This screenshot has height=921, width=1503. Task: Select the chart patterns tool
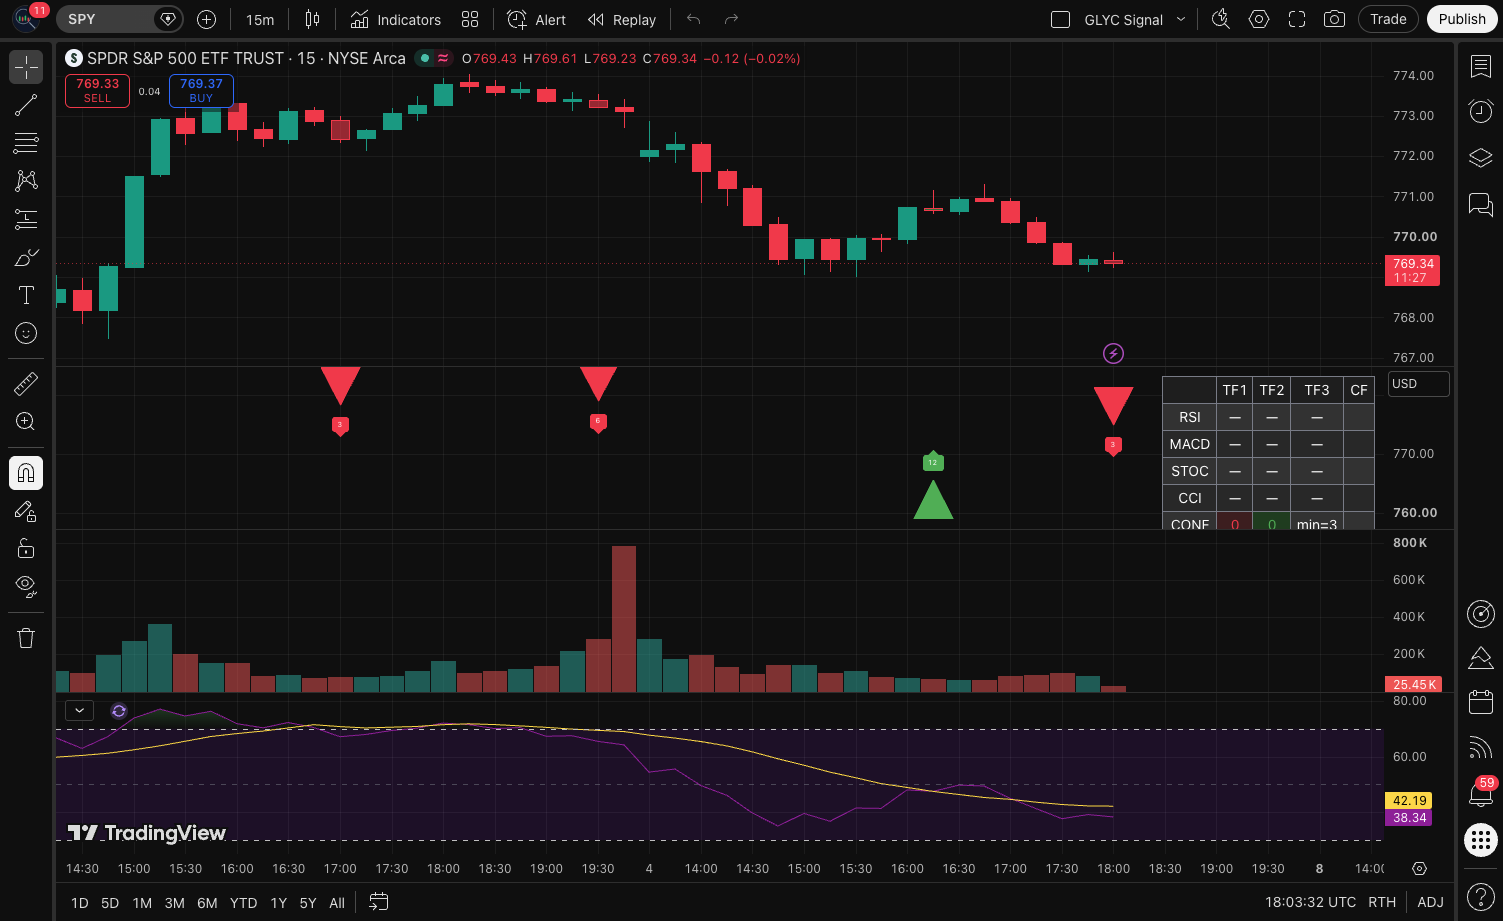[x=26, y=181]
